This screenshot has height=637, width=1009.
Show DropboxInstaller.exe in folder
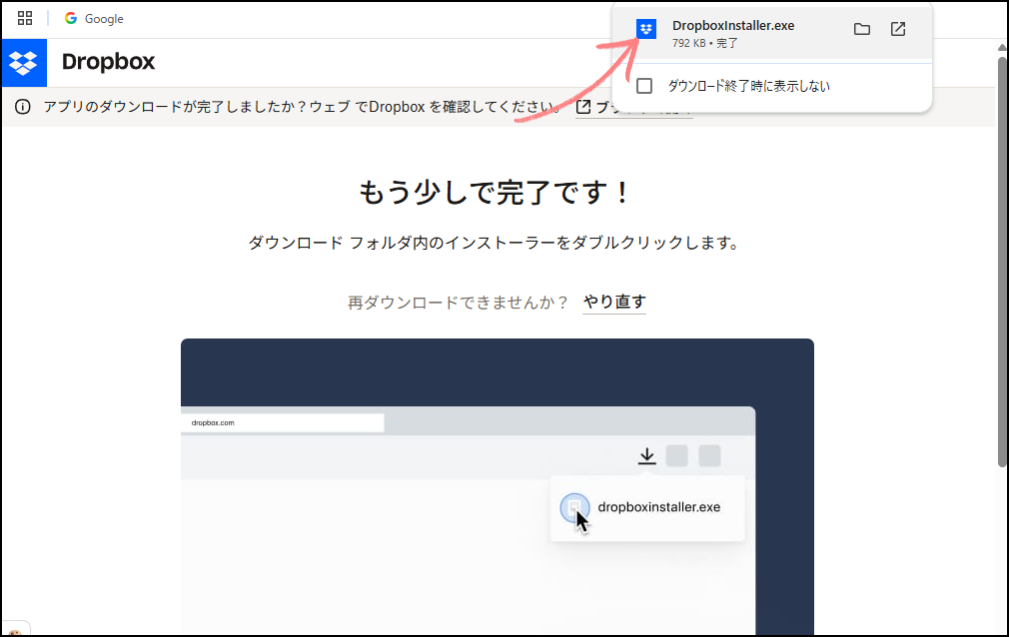[x=862, y=29]
